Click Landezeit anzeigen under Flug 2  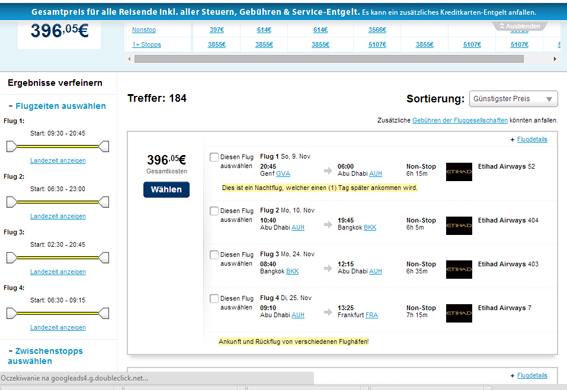58,216
